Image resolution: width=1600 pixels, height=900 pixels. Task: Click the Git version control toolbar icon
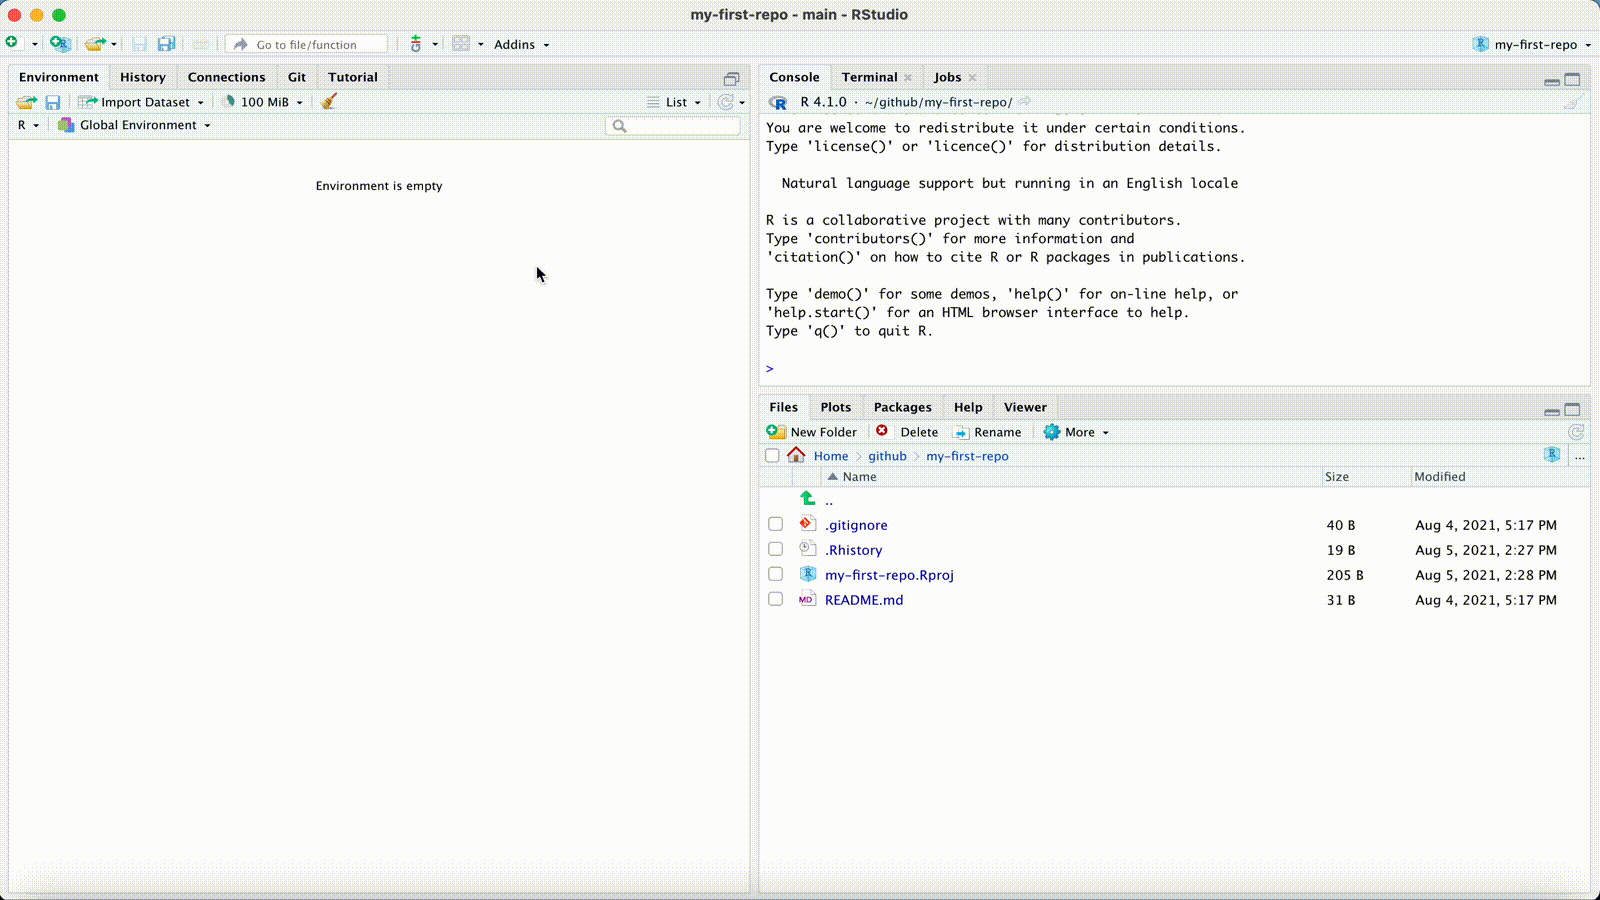(416, 44)
